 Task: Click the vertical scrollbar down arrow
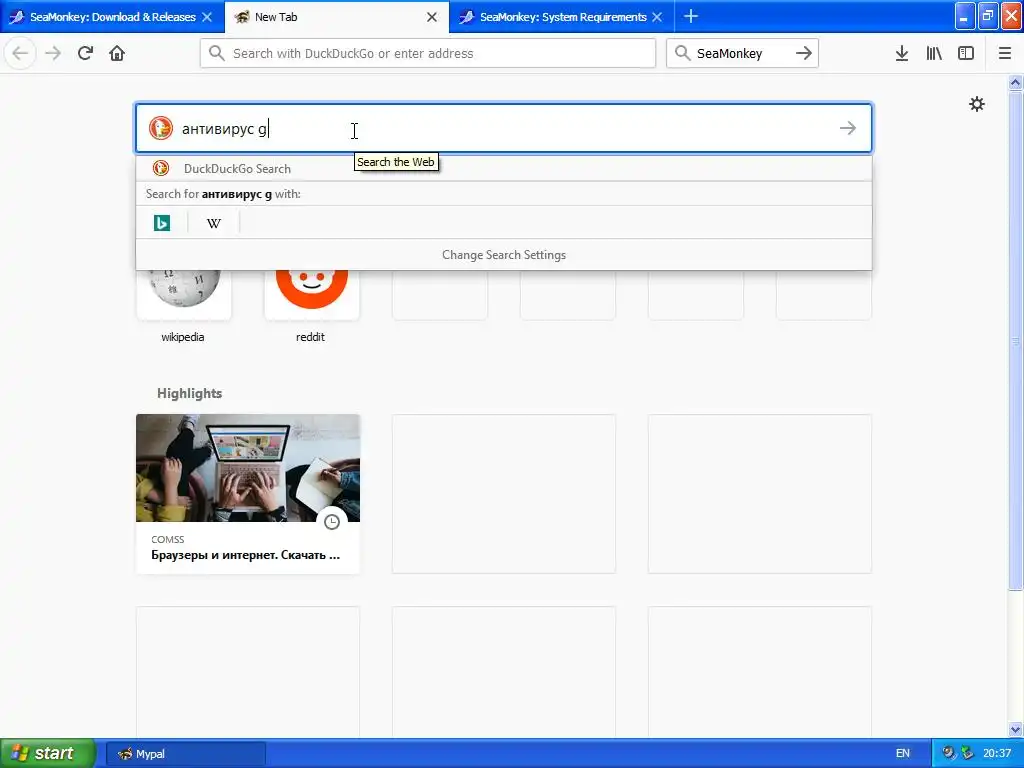1015,729
